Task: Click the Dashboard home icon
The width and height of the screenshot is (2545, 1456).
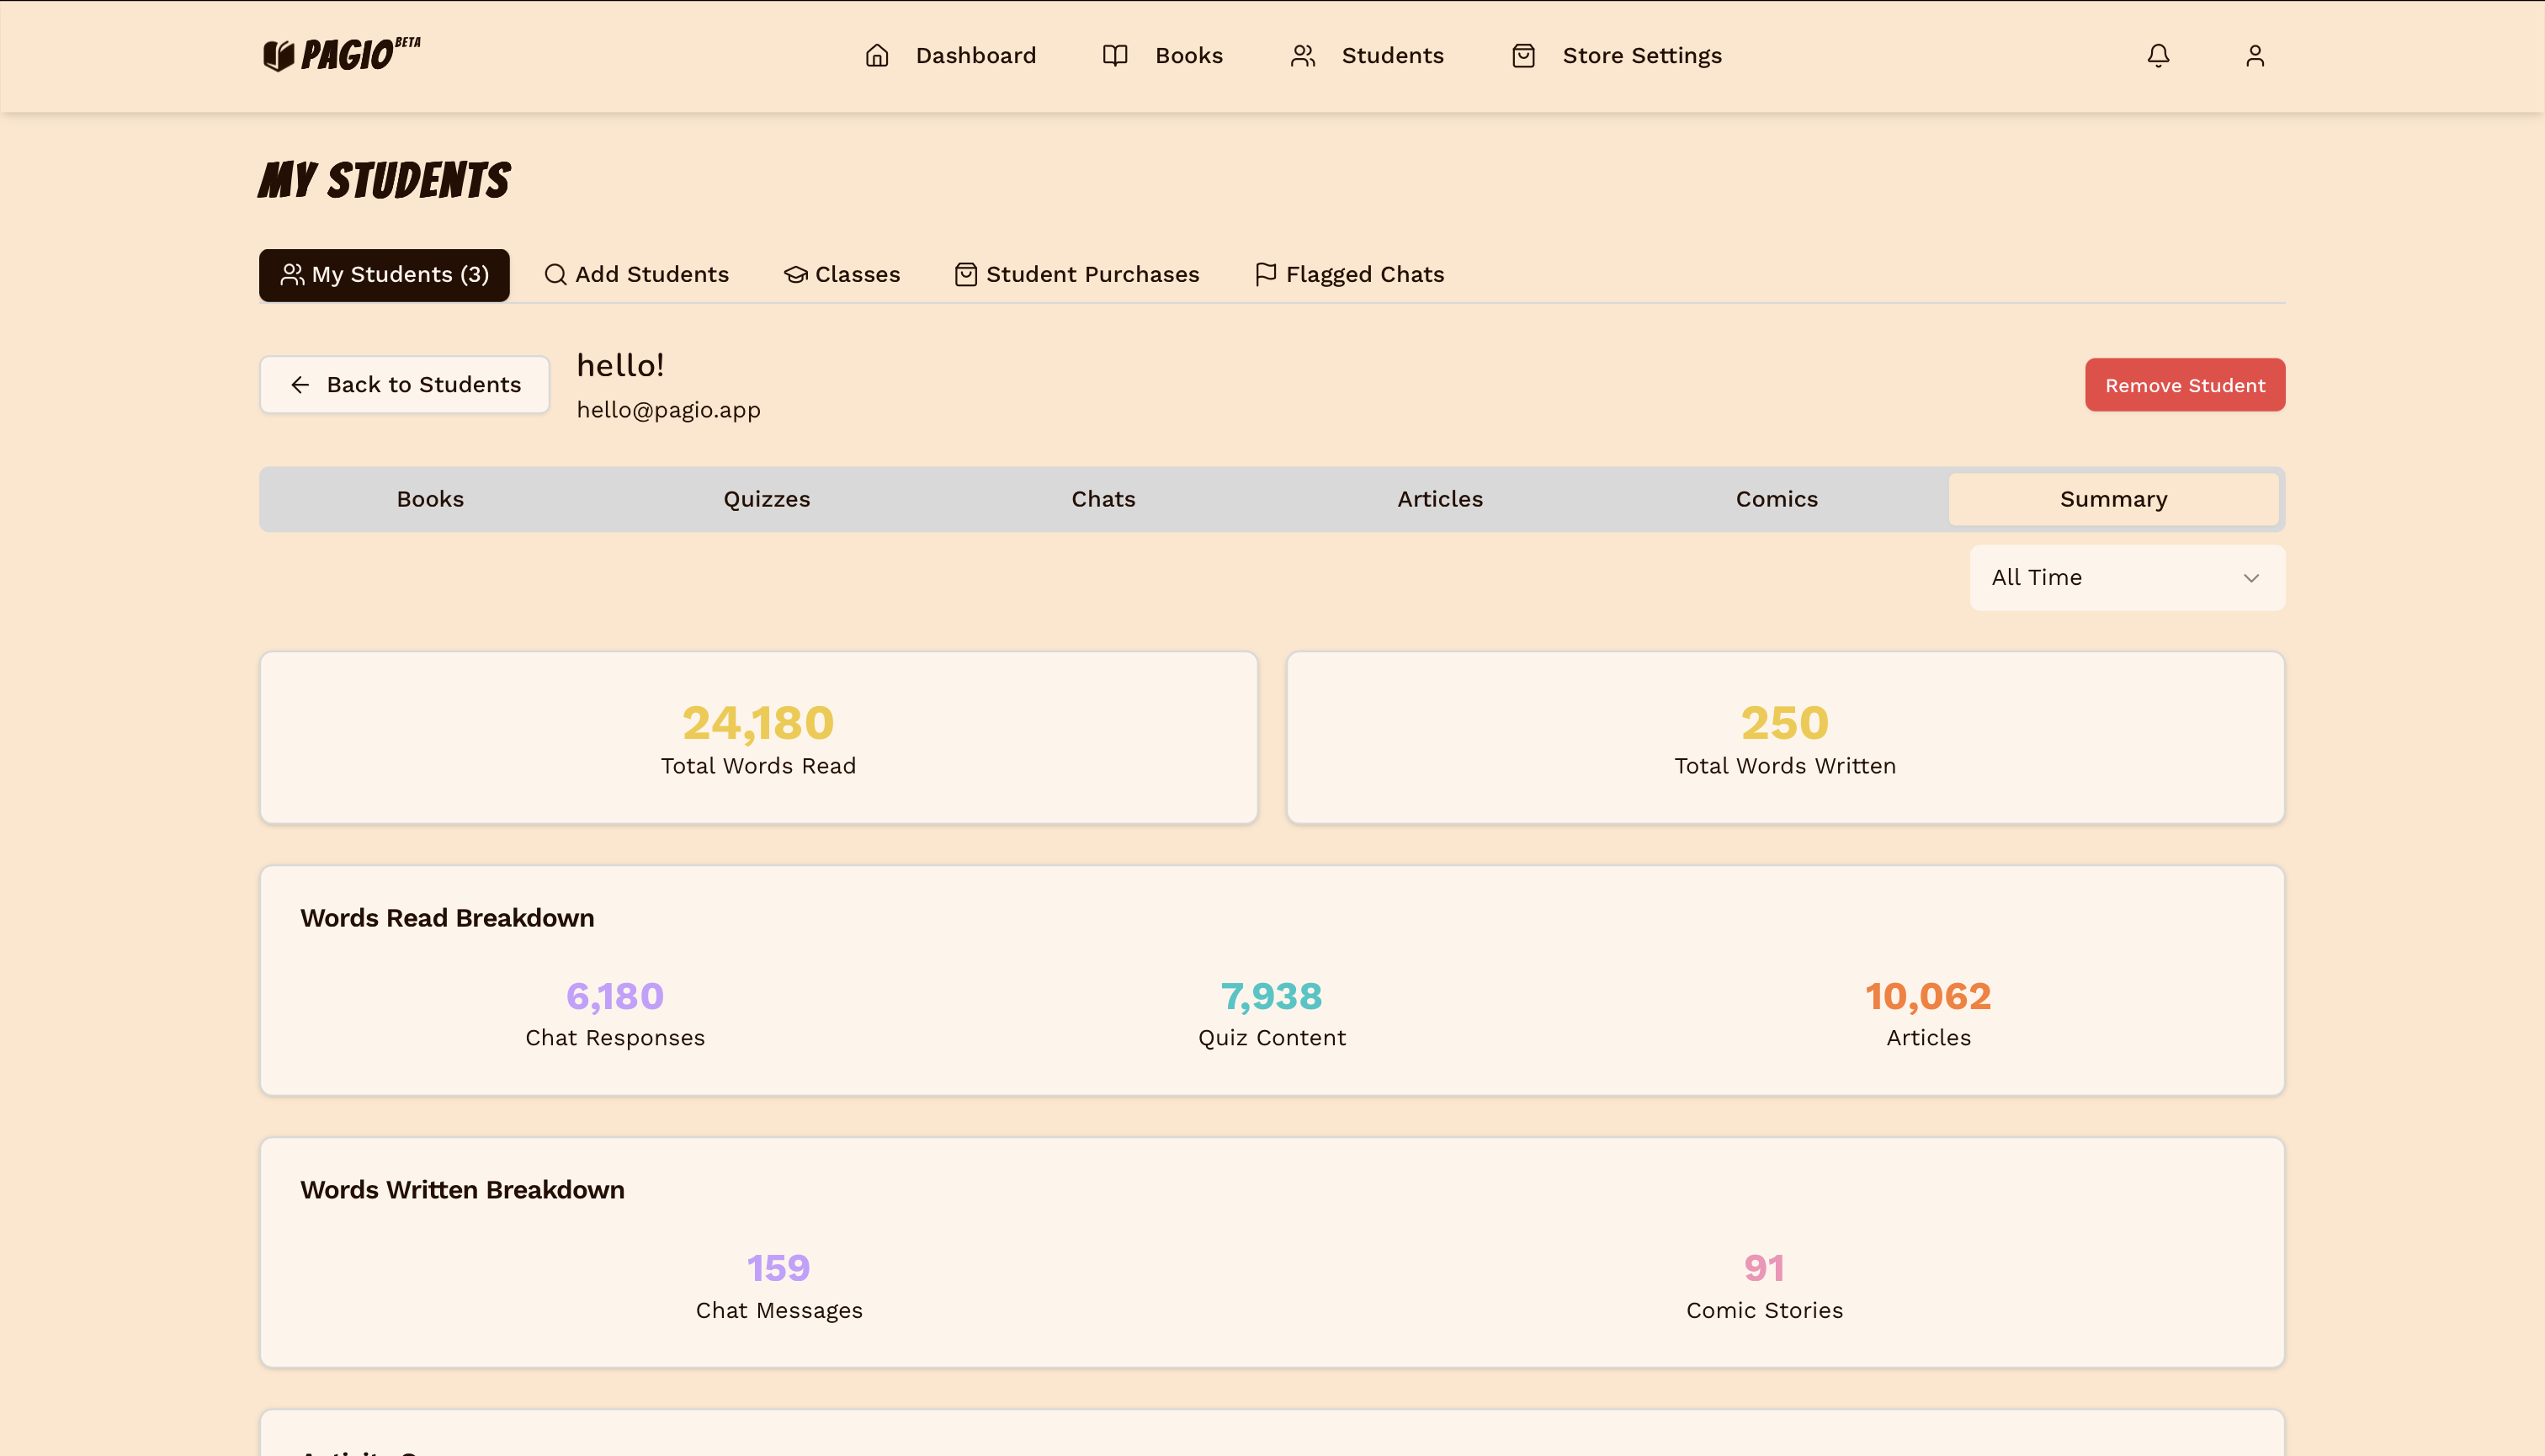Action: point(877,56)
